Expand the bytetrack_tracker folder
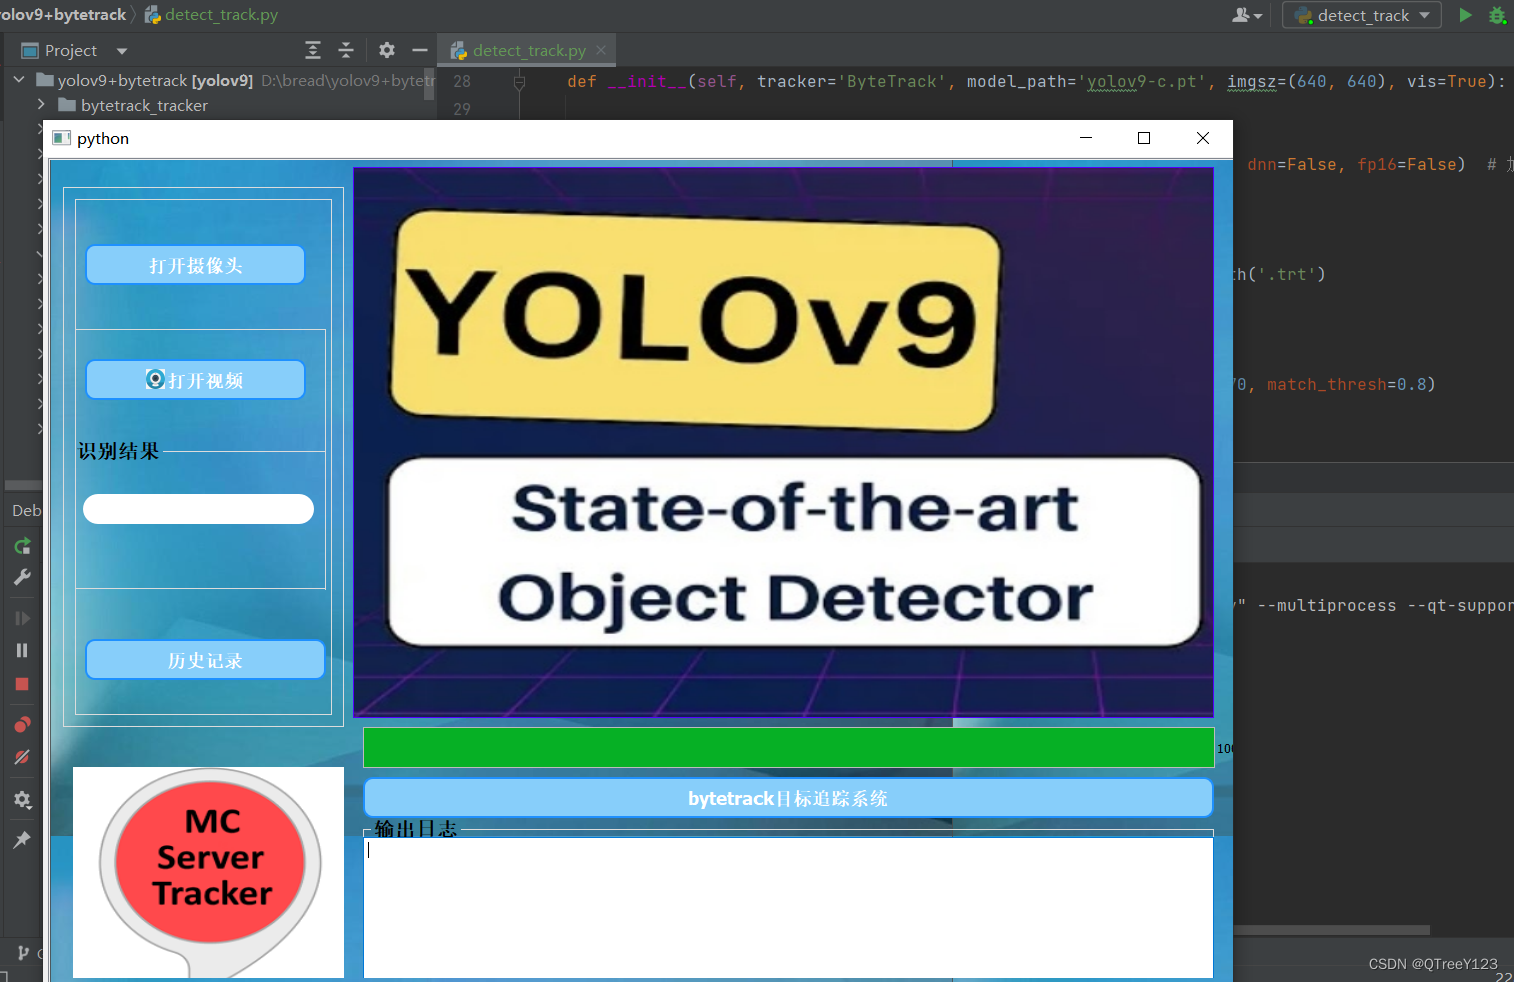1514x982 pixels. (x=41, y=104)
